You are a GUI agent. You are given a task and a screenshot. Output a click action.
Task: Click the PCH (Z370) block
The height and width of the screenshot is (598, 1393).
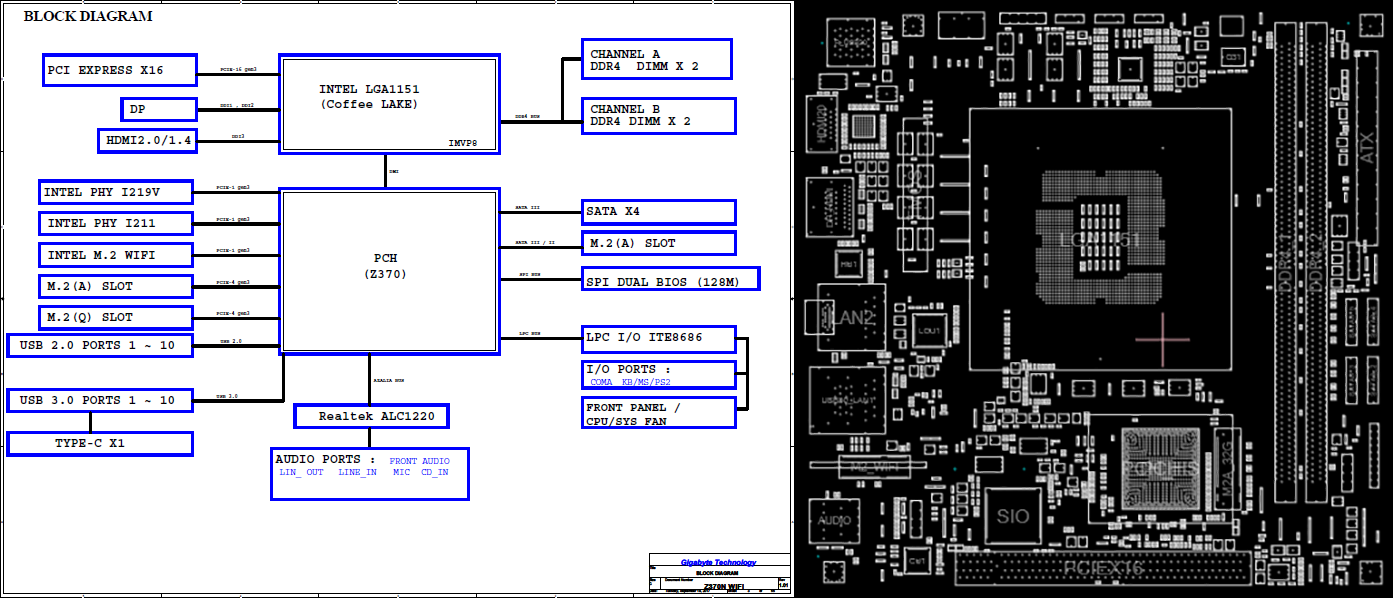[x=388, y=270]
